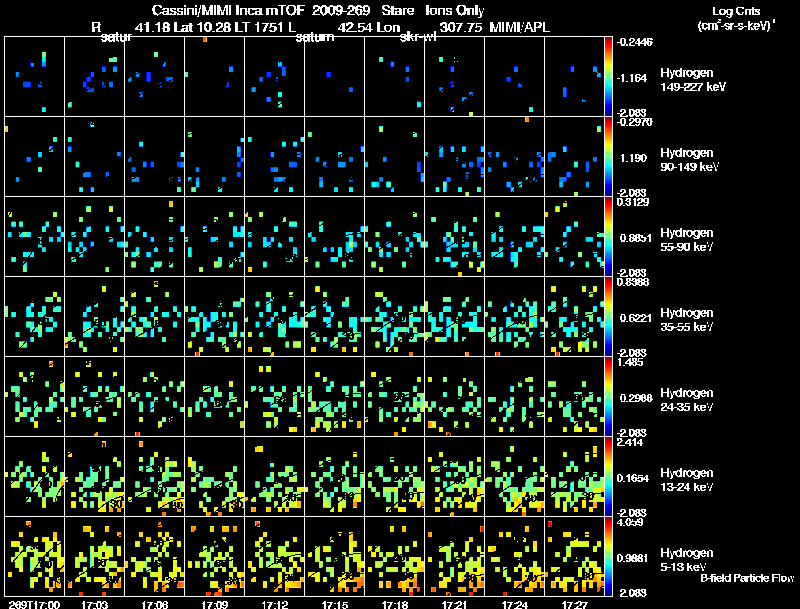Click the Hydrogen 13-24 keV row label

point(688,480)
